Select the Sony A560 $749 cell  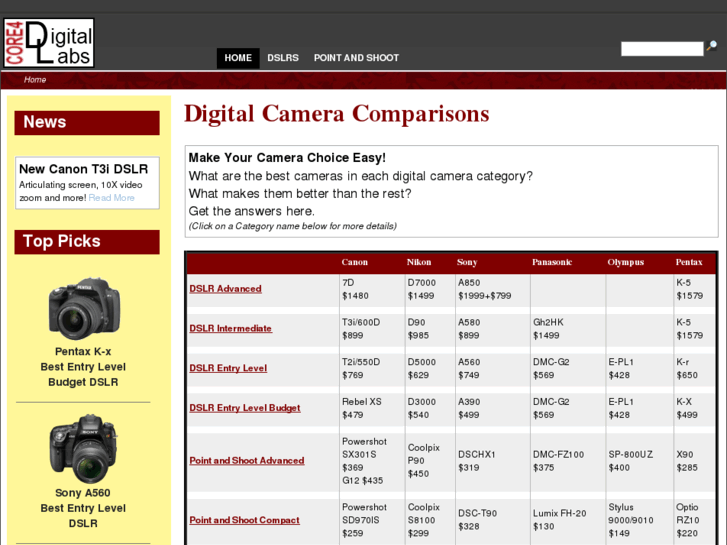coord(493,369)
